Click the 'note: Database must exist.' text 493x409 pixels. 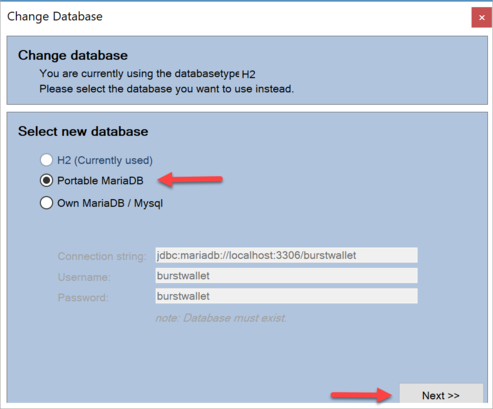tap(221, 318)
